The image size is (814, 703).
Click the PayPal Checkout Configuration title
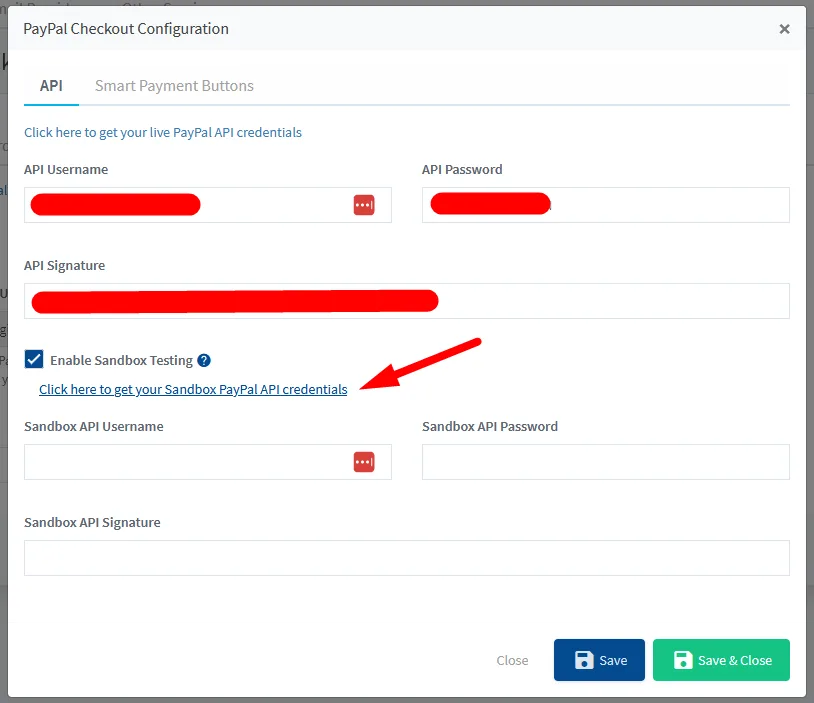click(126, 29)
